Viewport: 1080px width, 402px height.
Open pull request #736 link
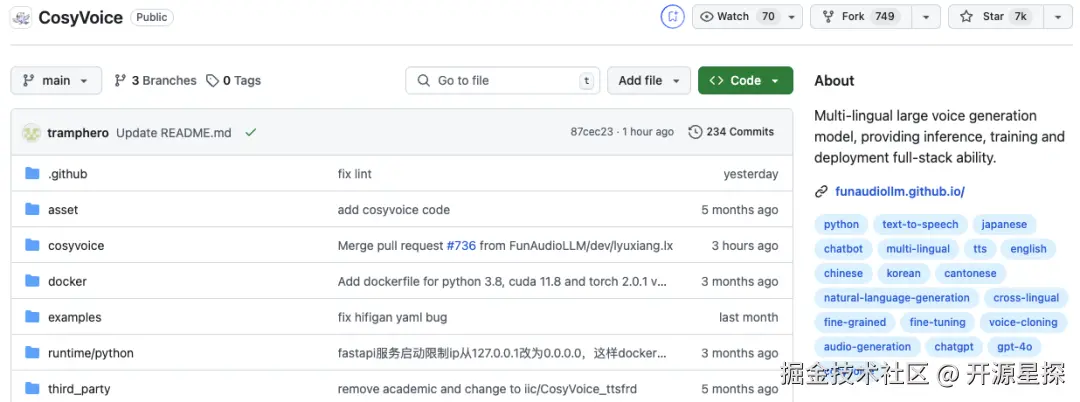[461, 246]
